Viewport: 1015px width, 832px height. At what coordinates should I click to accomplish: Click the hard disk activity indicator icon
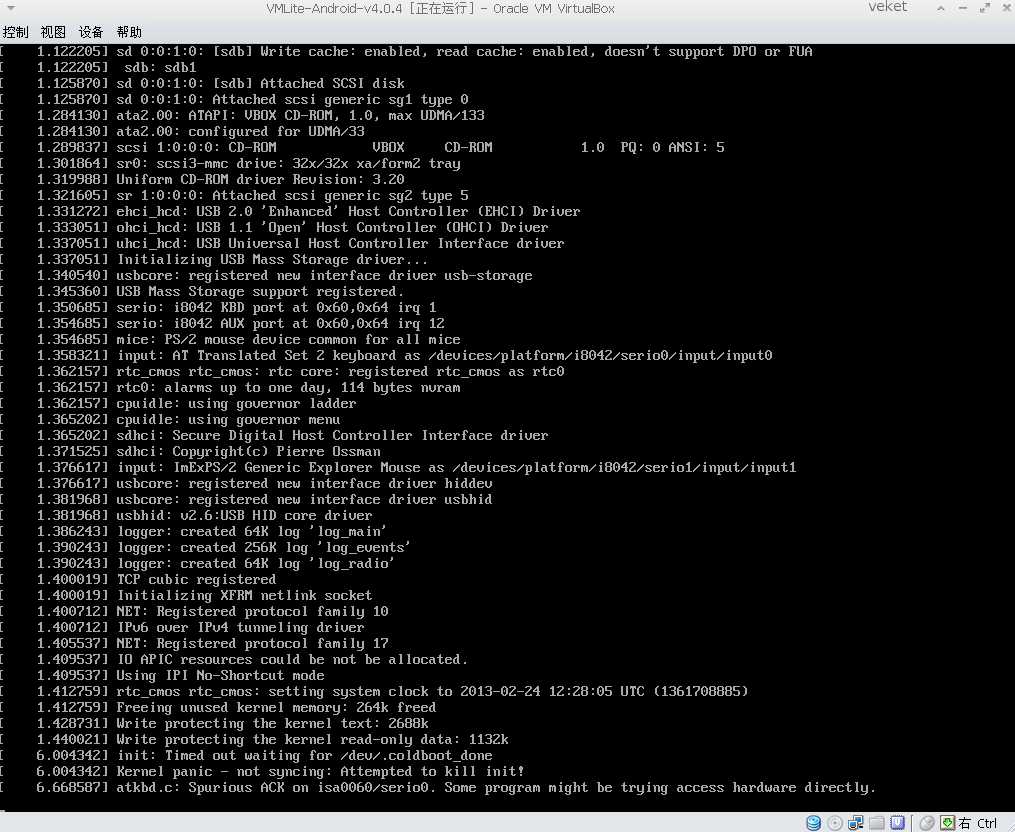coord(814,823)
